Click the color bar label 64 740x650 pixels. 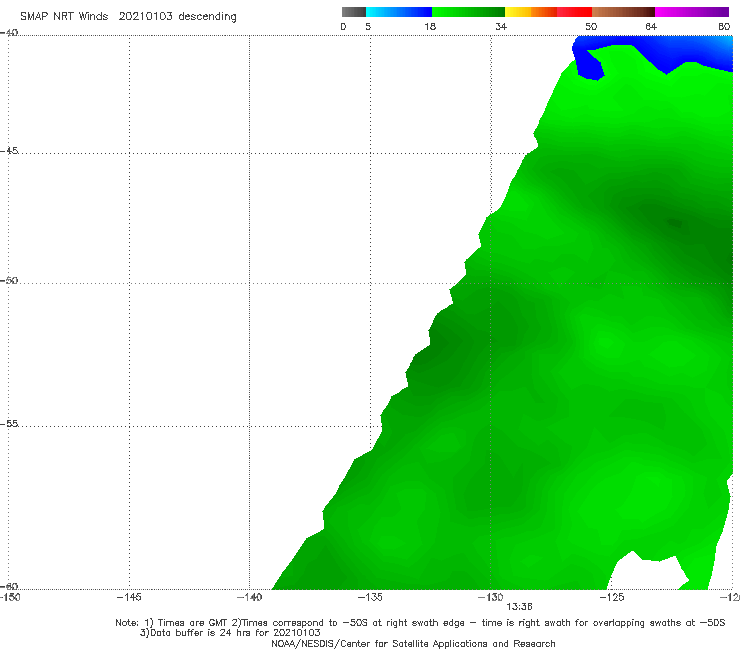(x=651, y=26)
